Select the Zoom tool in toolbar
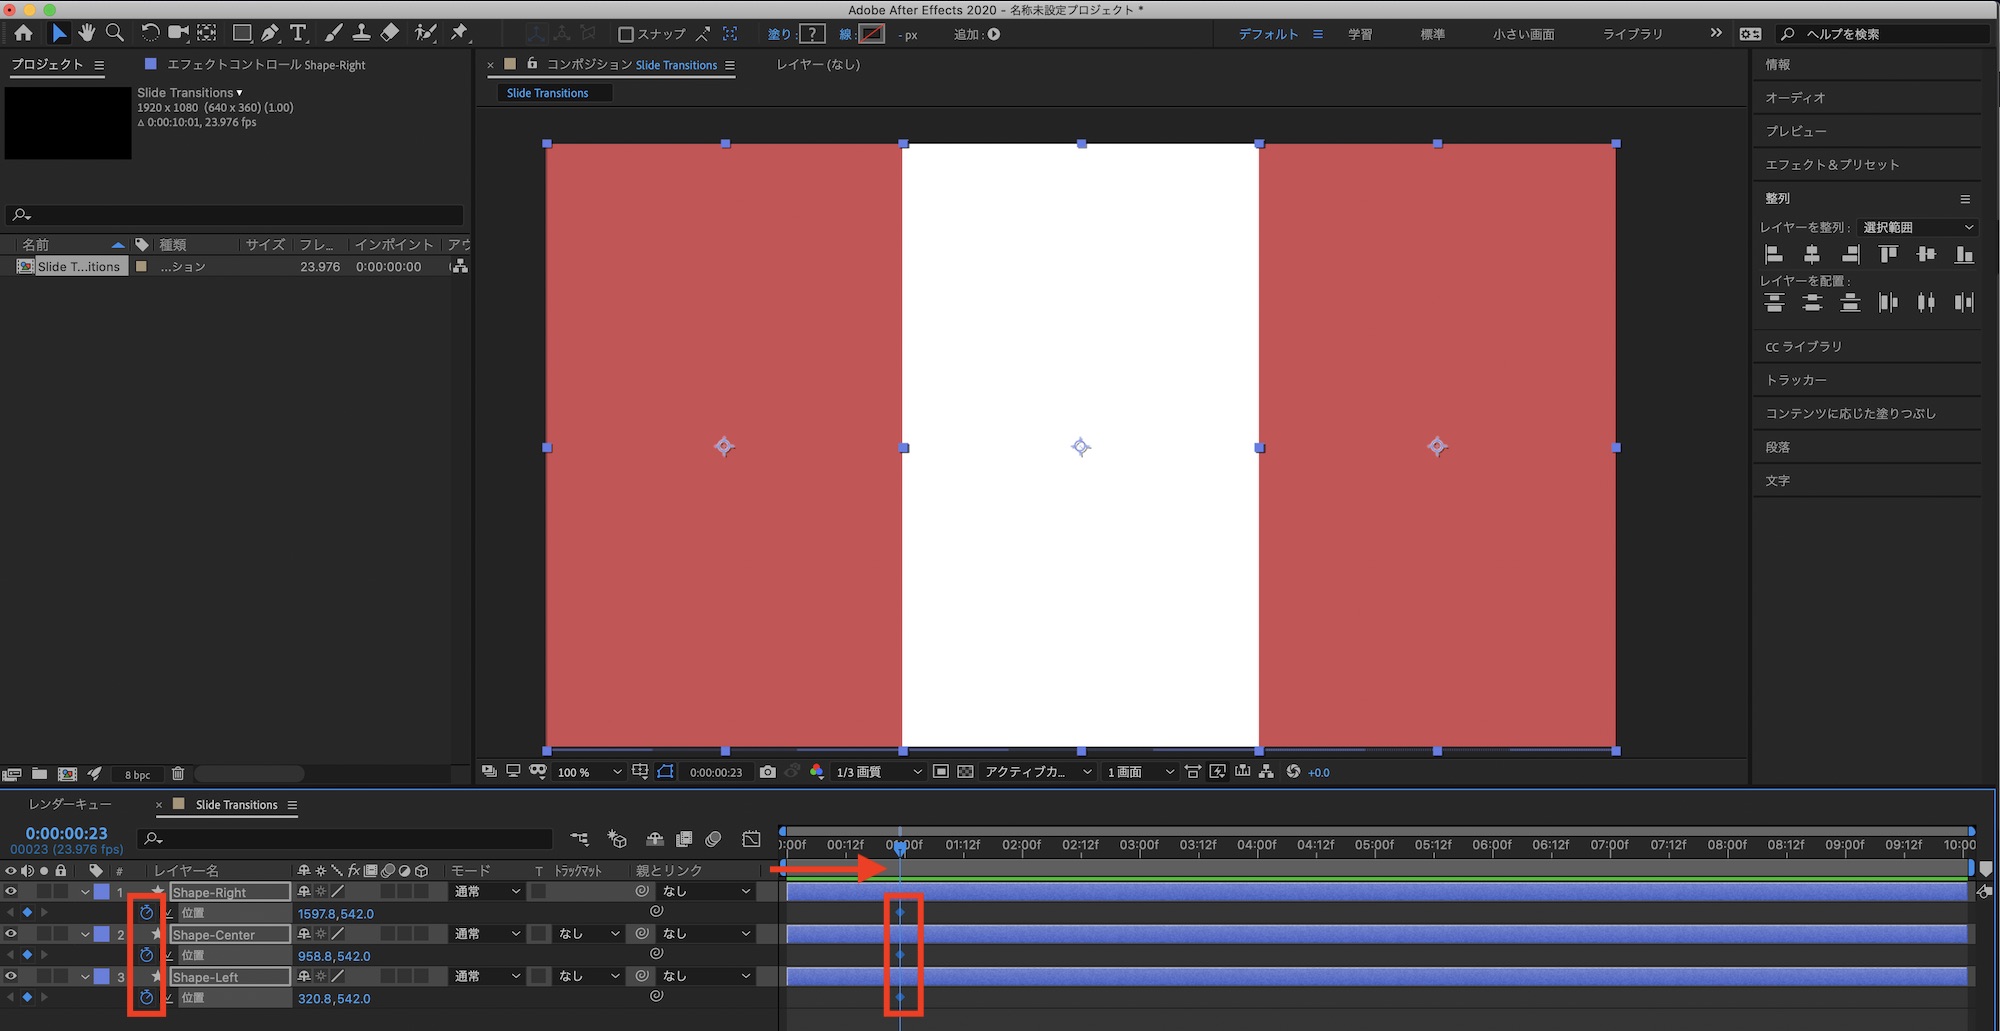This screenshot has width=2000, height=1031. click(115, 33)
